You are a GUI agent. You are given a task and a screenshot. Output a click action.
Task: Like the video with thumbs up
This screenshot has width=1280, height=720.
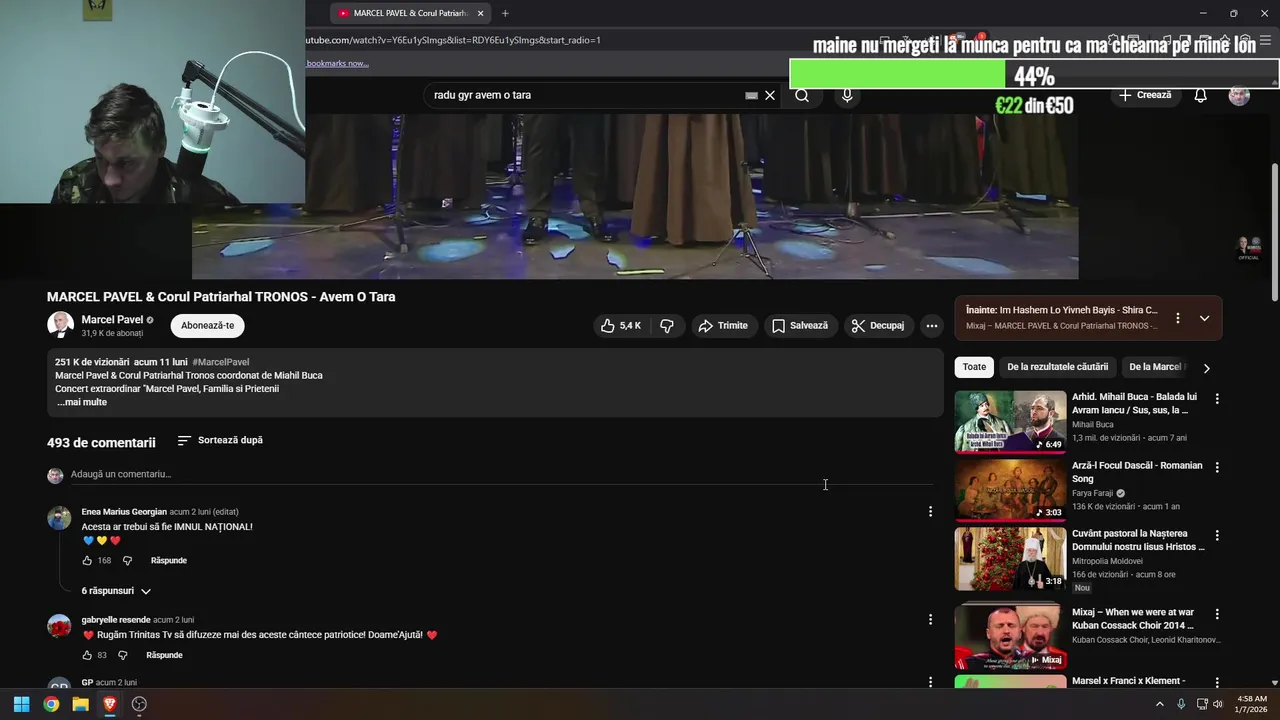pos(620,326)
